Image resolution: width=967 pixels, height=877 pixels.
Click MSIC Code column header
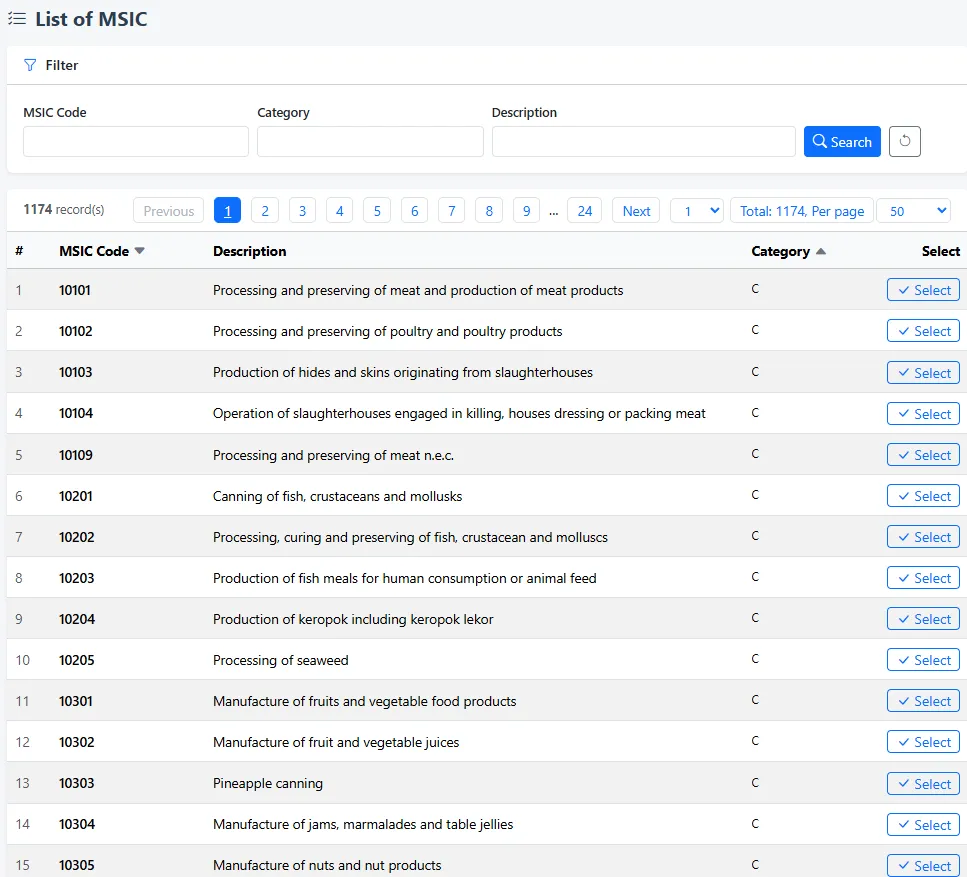[94, 251]
